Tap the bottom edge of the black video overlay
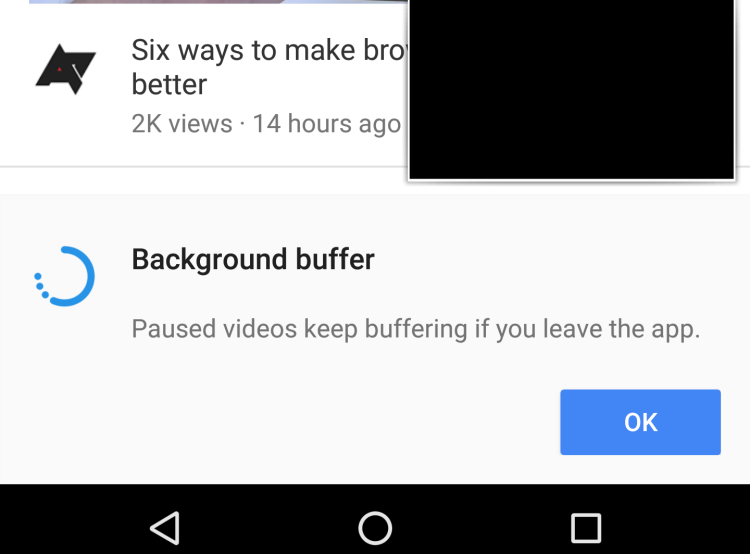The image size is (750, 554). [x=572, y=178]
